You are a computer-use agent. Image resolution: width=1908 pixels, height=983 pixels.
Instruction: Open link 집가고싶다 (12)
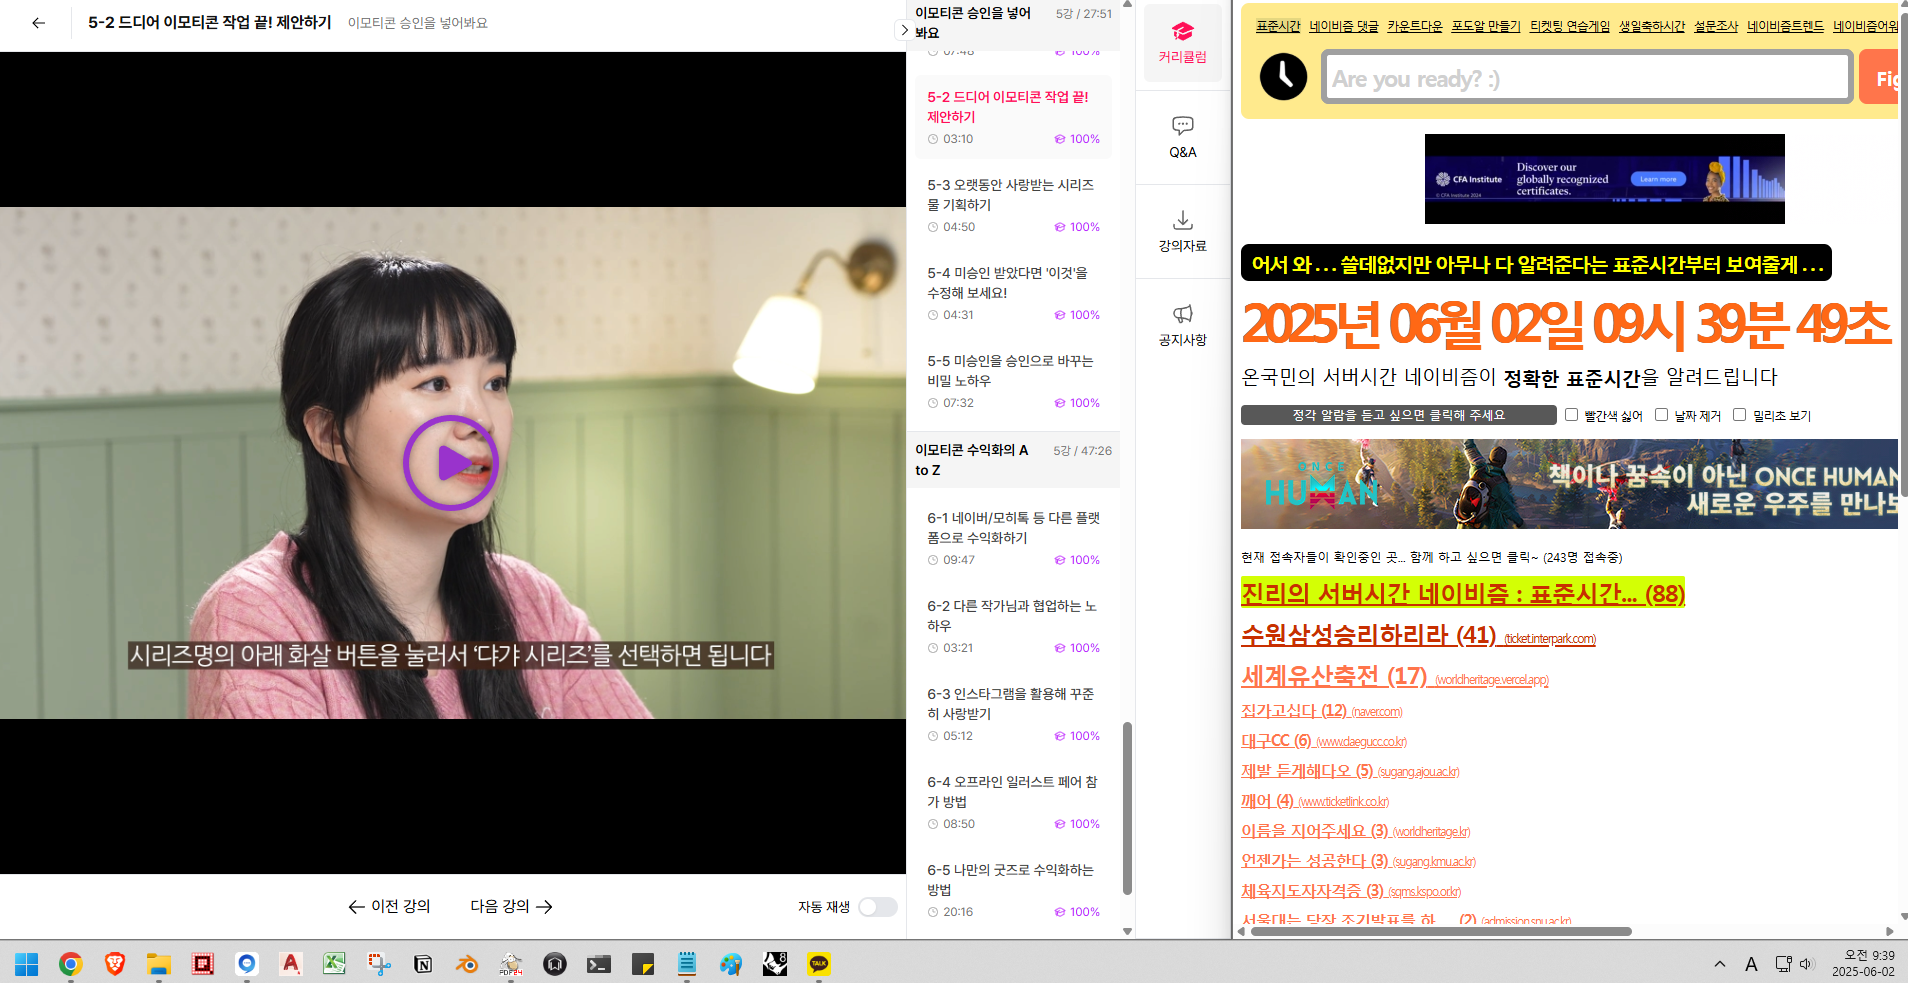tap(1321, 711)
